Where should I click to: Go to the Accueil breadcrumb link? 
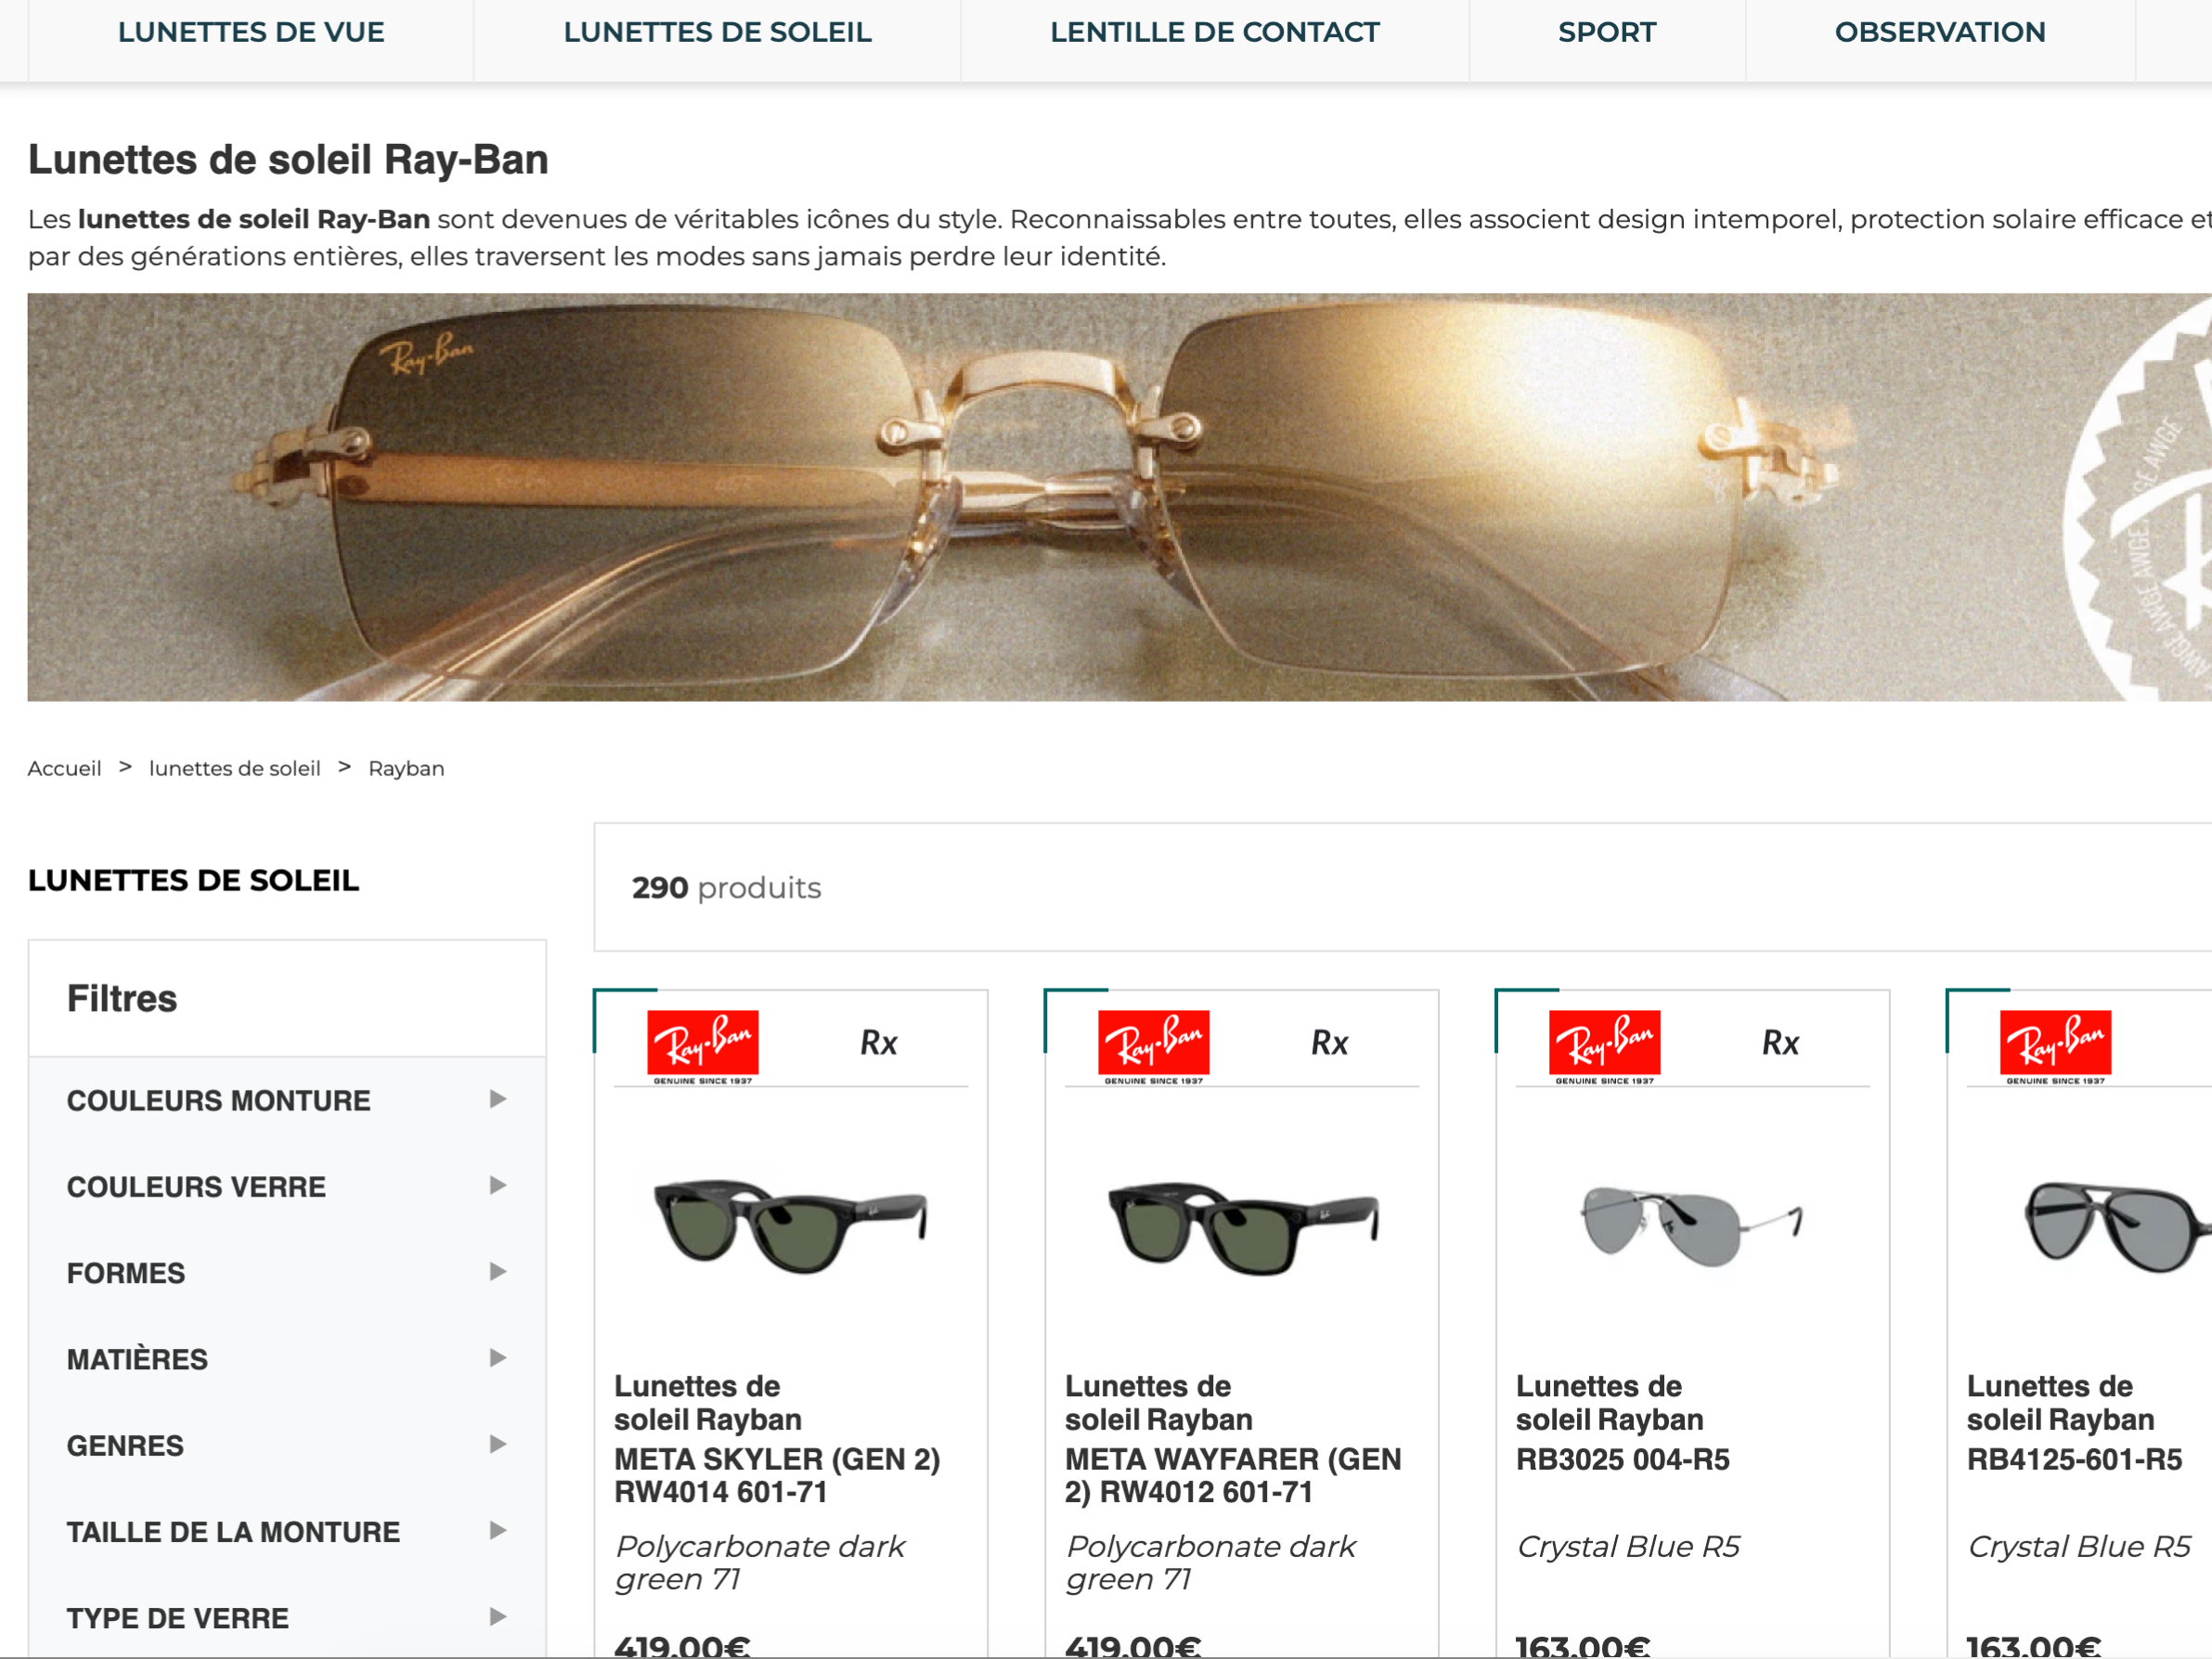point(64,768)
